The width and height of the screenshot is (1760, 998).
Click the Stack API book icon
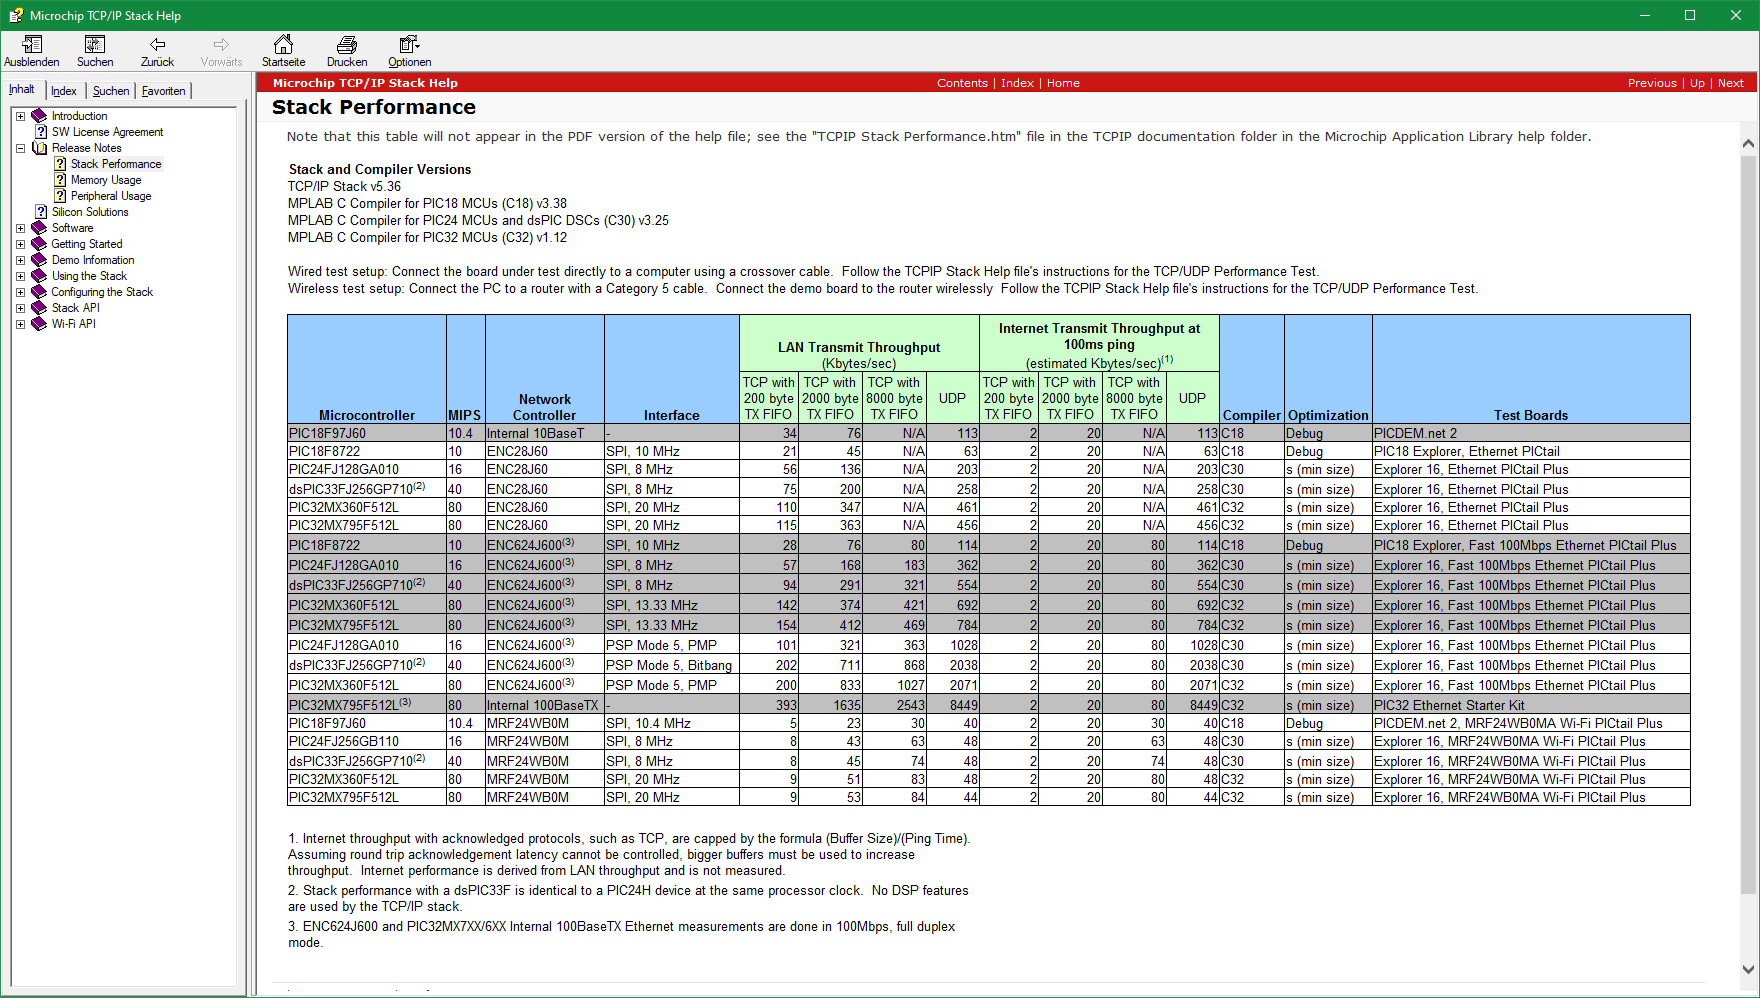40,308
